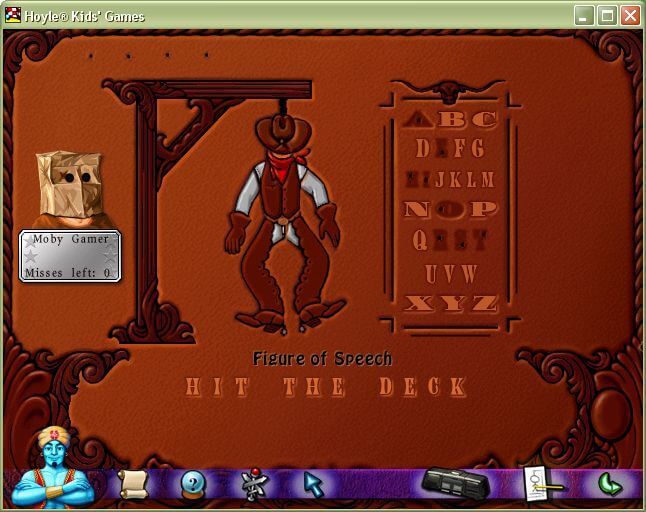This screenshot has height=512, width=646.
Task: Choose letter F from the alphabet
Action: tap(460, 148)
